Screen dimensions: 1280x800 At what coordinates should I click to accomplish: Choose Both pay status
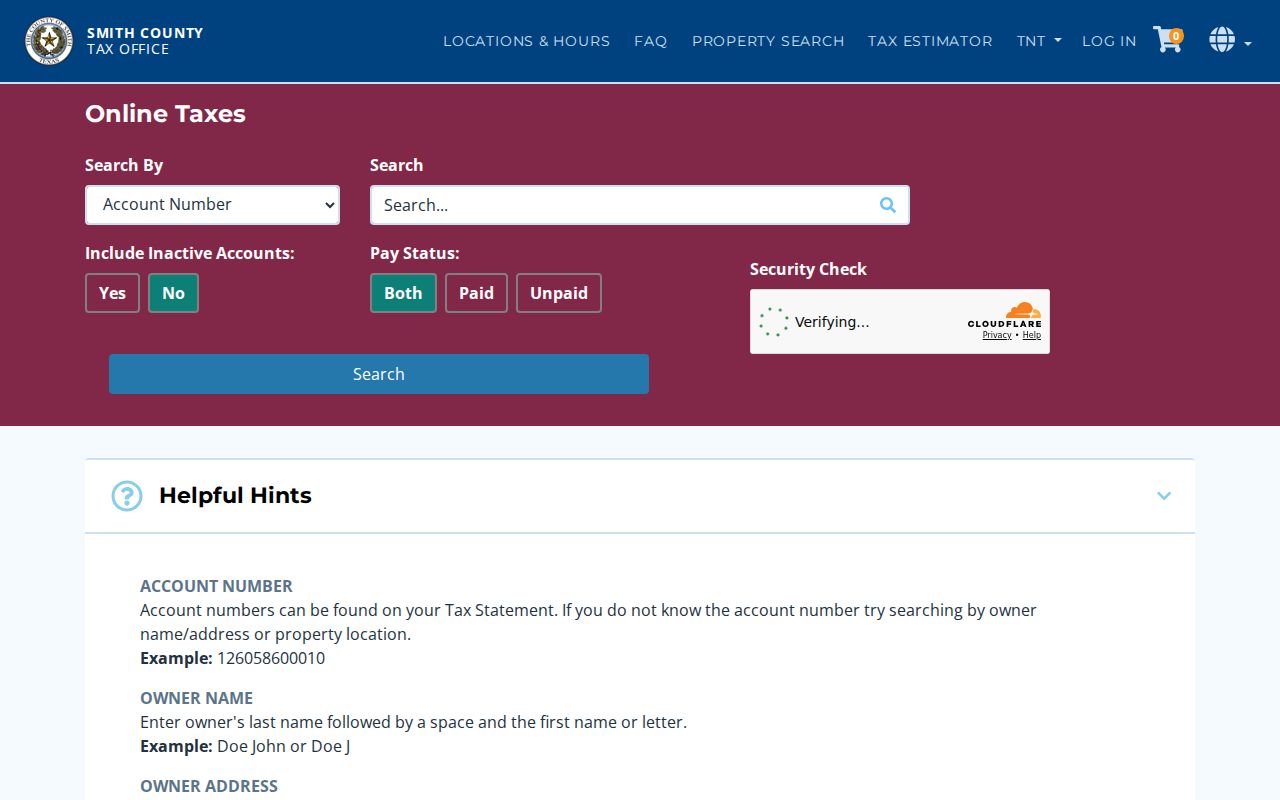[x=403, y=293]
